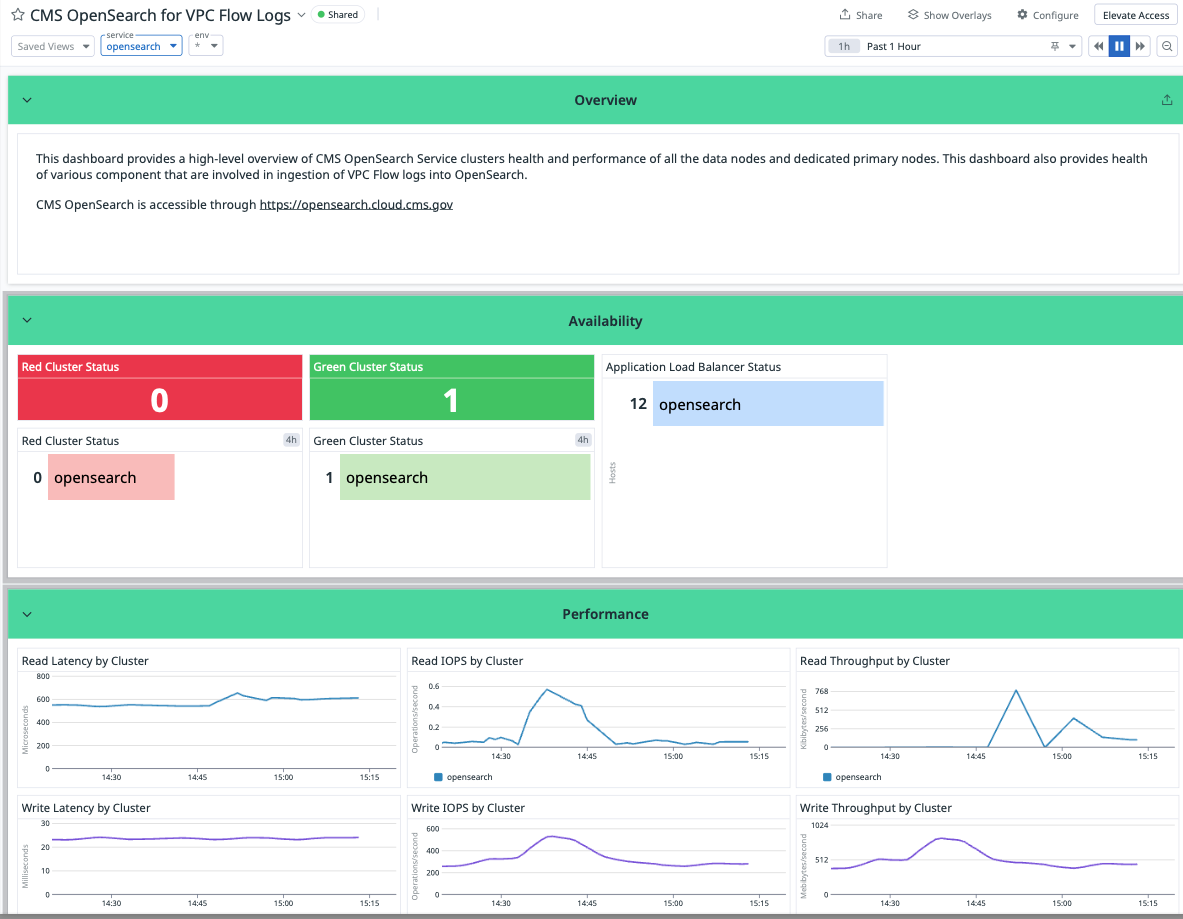Click the Write IOPS by Cluster title
1183x919 pixels.
point(468,808)
